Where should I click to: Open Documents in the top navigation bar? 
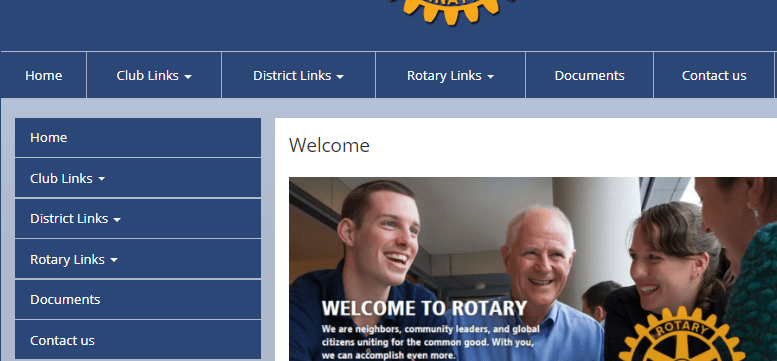590,75
